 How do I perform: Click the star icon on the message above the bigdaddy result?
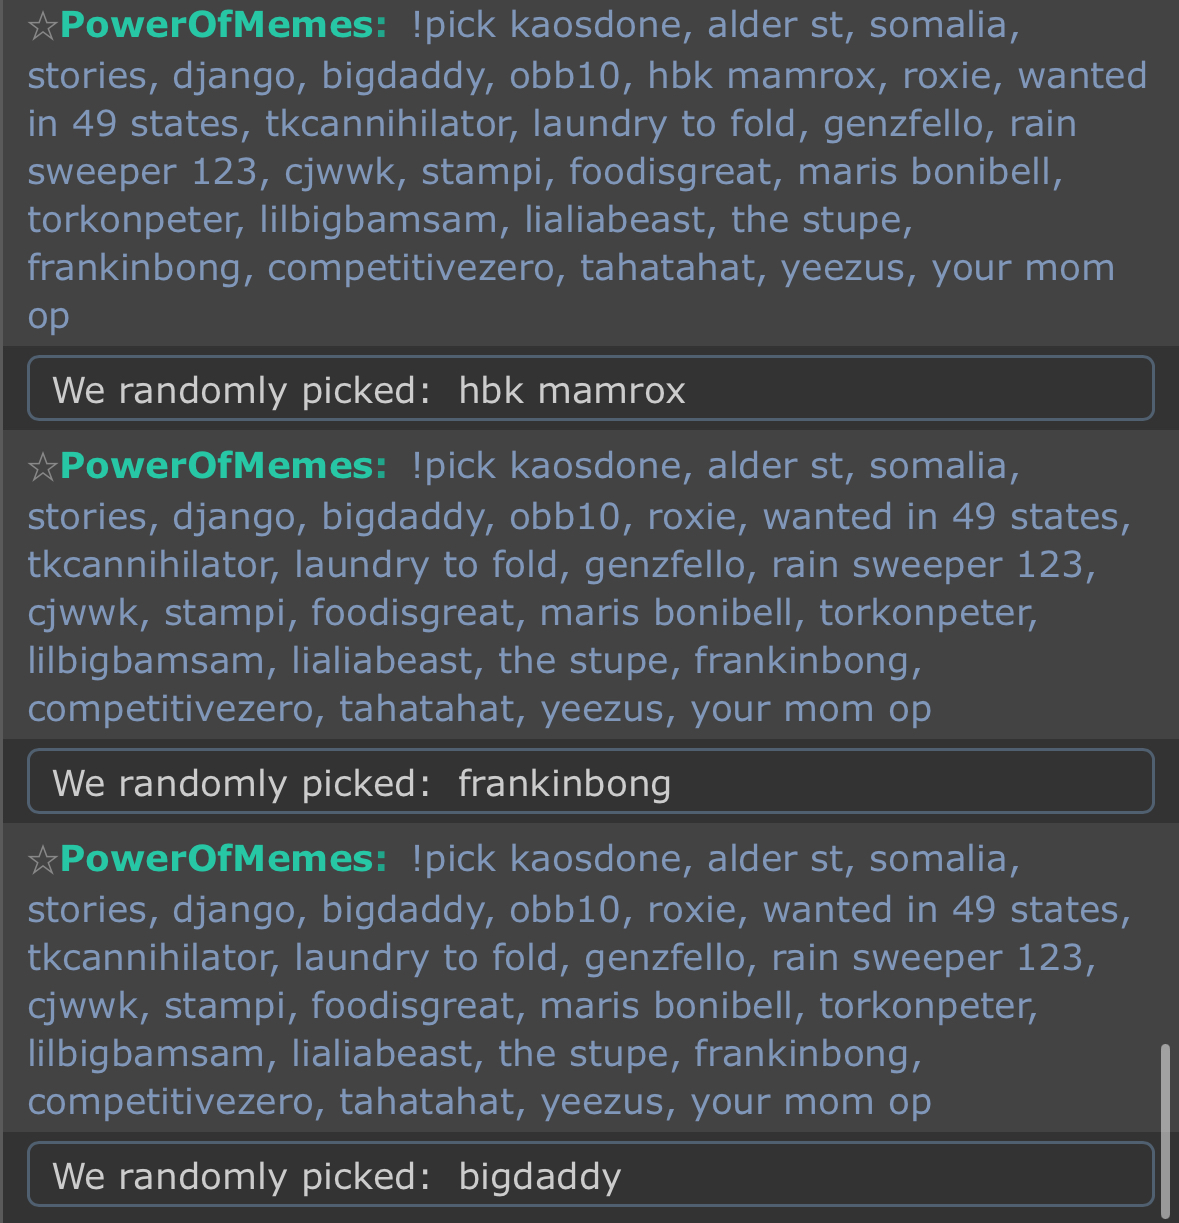coord(43,860)
